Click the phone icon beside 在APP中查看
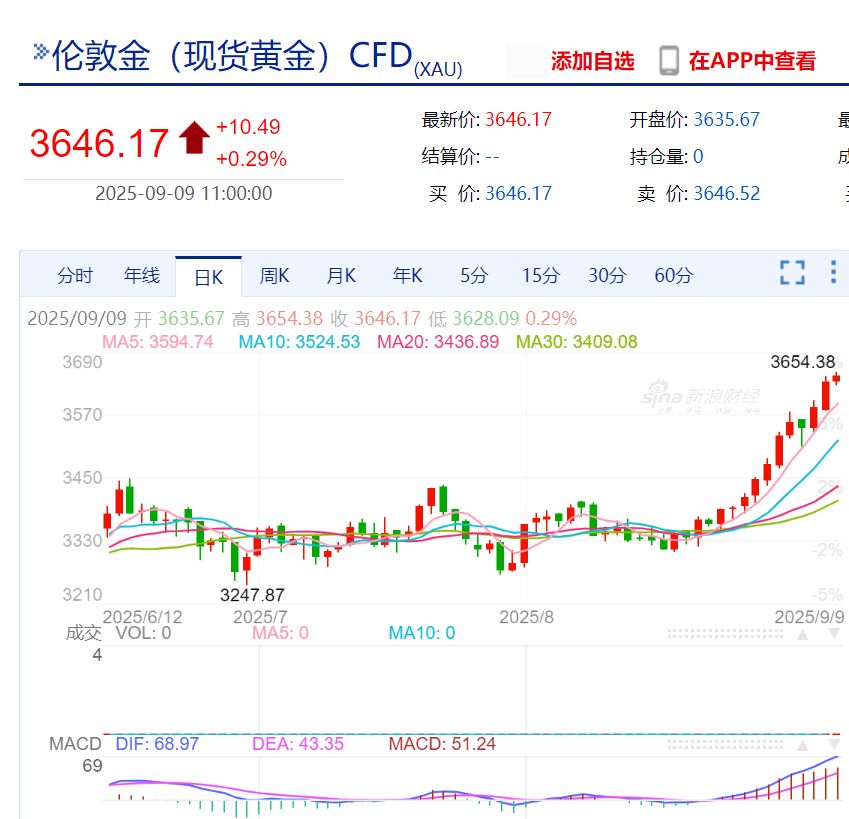This screenshot has height=819, width=849. click(669, 61)
